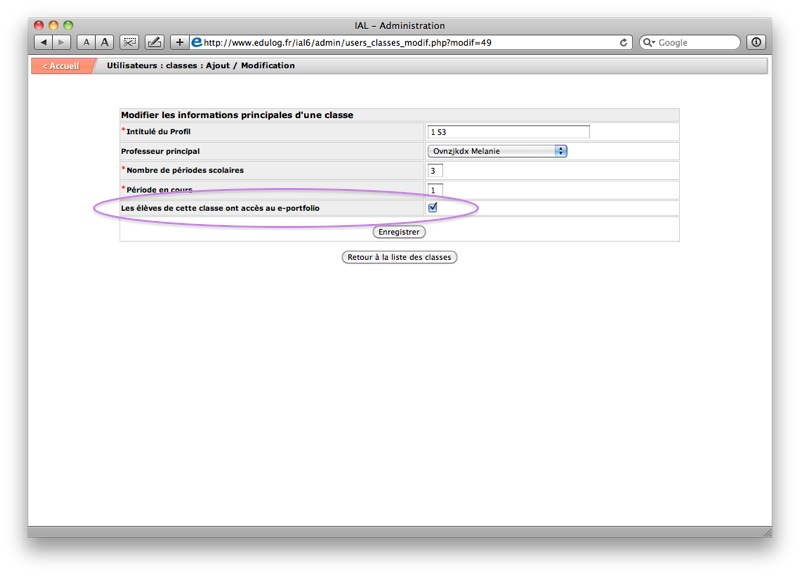
Task: Click Retour à la liste des classes
Action: pos(399,257)
